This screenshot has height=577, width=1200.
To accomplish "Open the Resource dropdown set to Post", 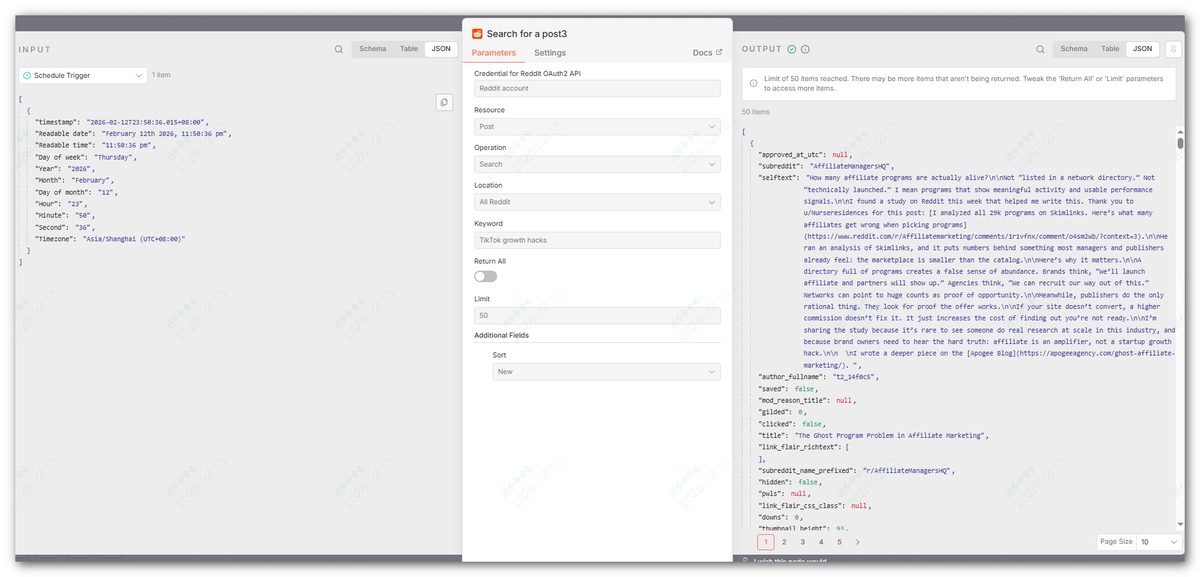I will pos(597,127).
